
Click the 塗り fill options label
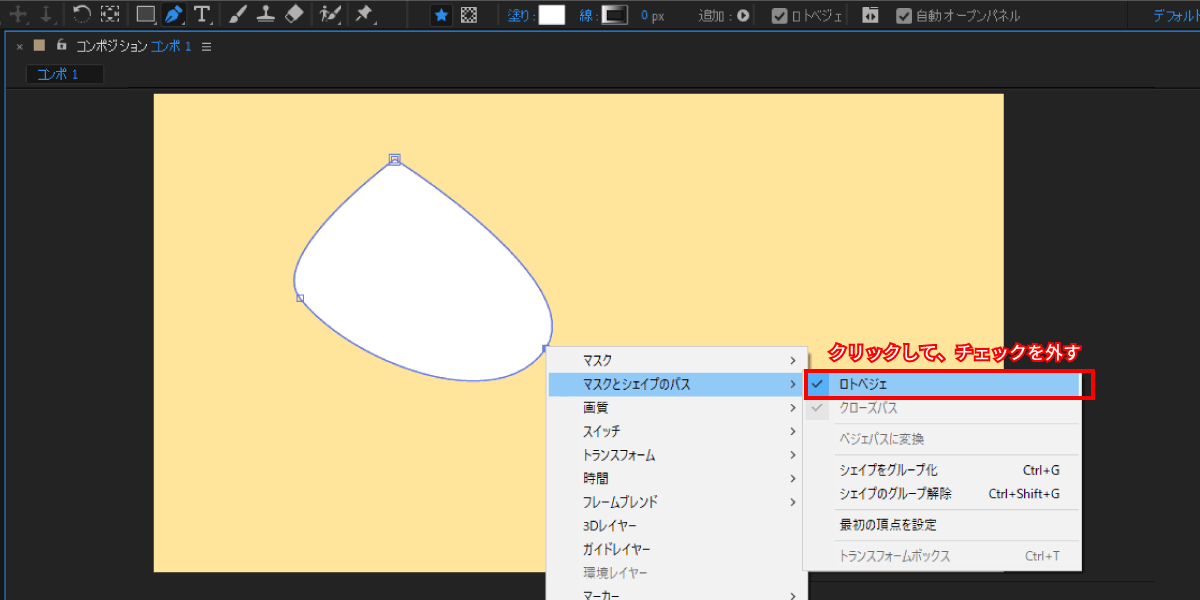tap(518, 16)
